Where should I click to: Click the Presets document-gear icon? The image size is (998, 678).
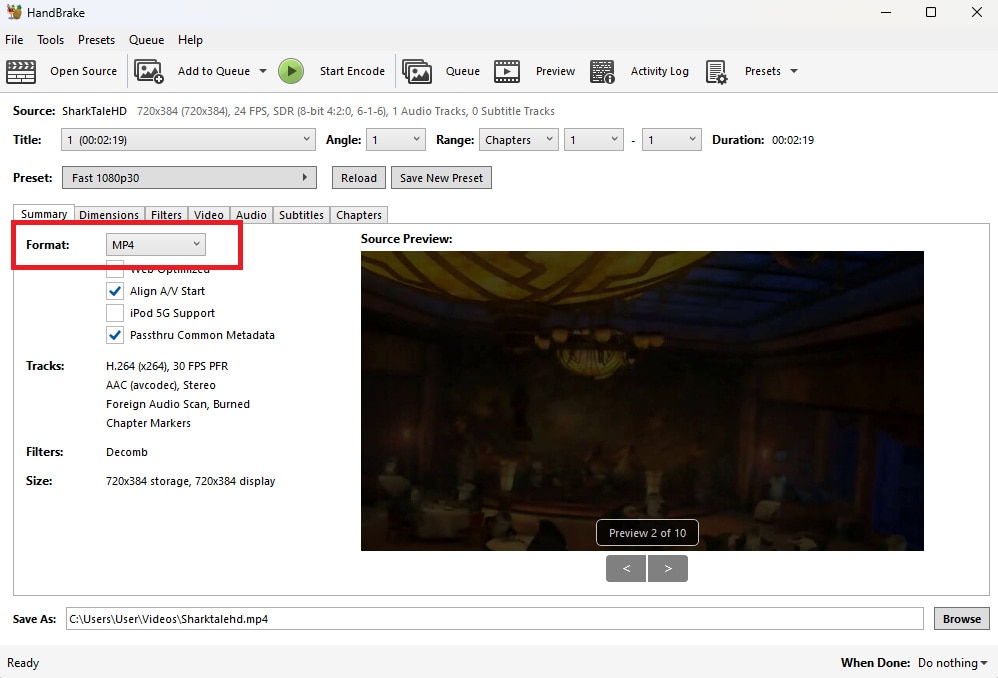(x=717, y=71)
